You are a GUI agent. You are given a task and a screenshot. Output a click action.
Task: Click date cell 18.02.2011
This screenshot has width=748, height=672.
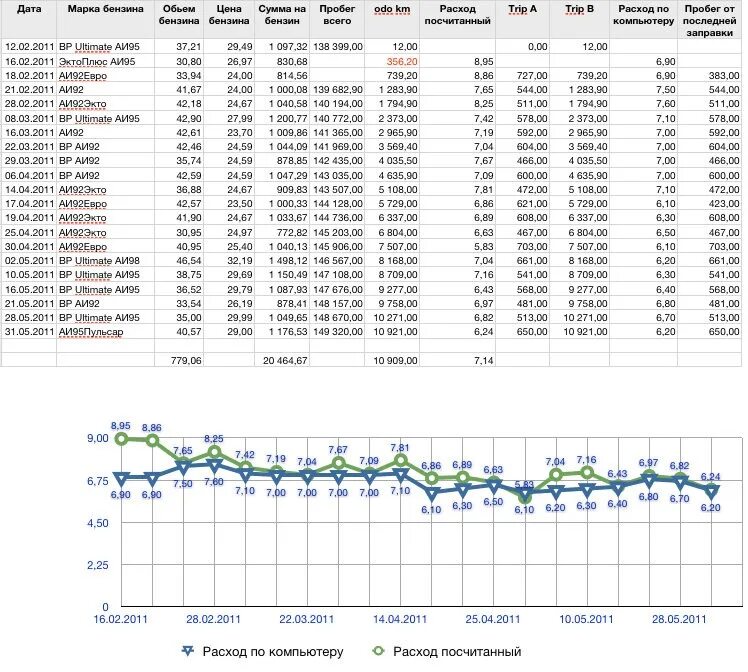click(29, 75)
